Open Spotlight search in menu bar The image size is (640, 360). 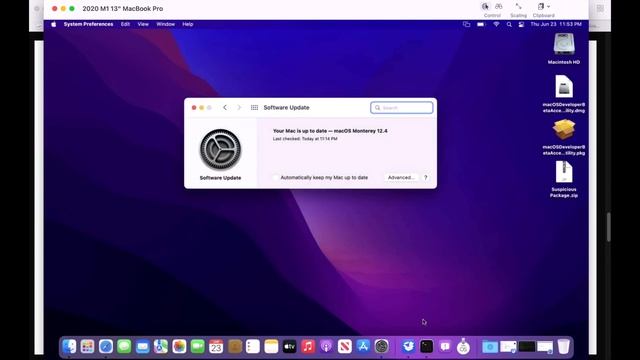(x=509, y=24)
